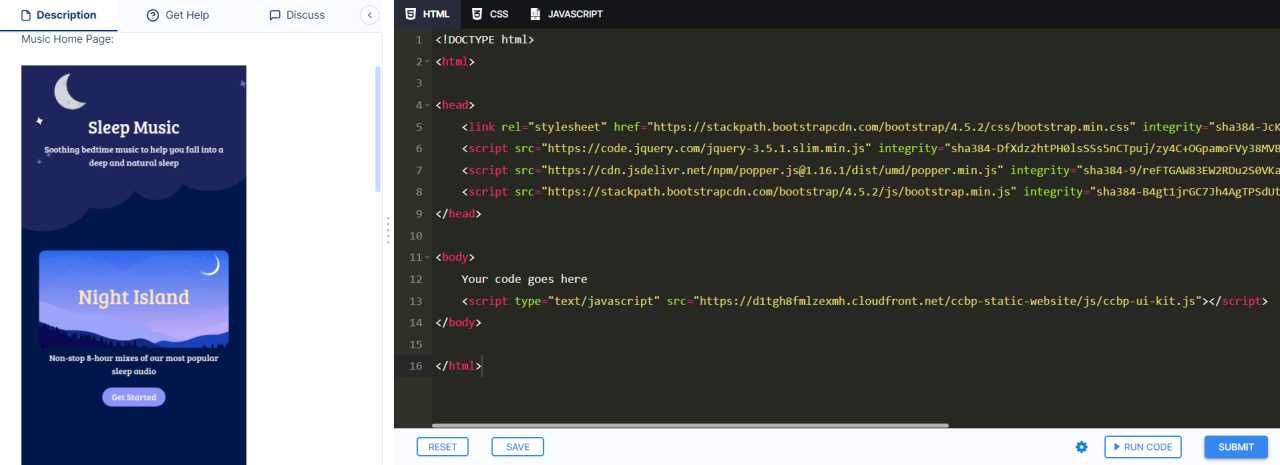Image resolution: width=1280 pixels, height=465 pixels.
Task: Click Get Started in the preview image
Action: click(x=134, y=397)
